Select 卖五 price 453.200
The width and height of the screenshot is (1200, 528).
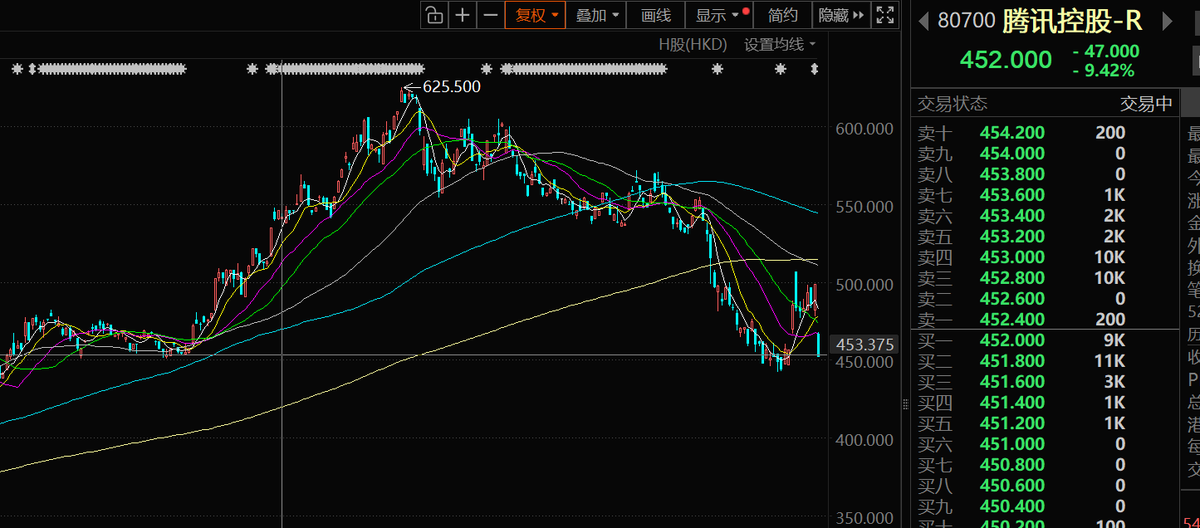click(1012, 237)
